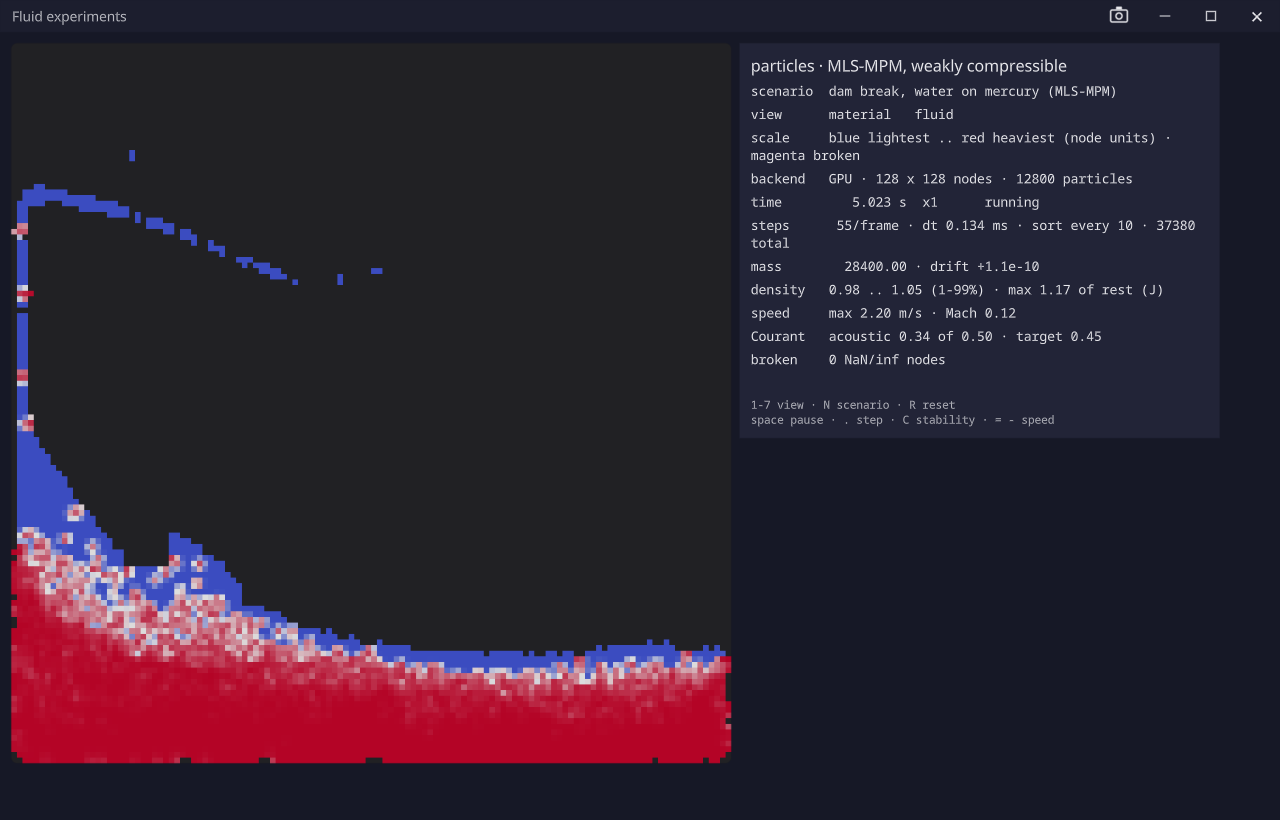Click the scenario text 'dam break, water on mercury (MLS-MPM)'

coord(973,92)
